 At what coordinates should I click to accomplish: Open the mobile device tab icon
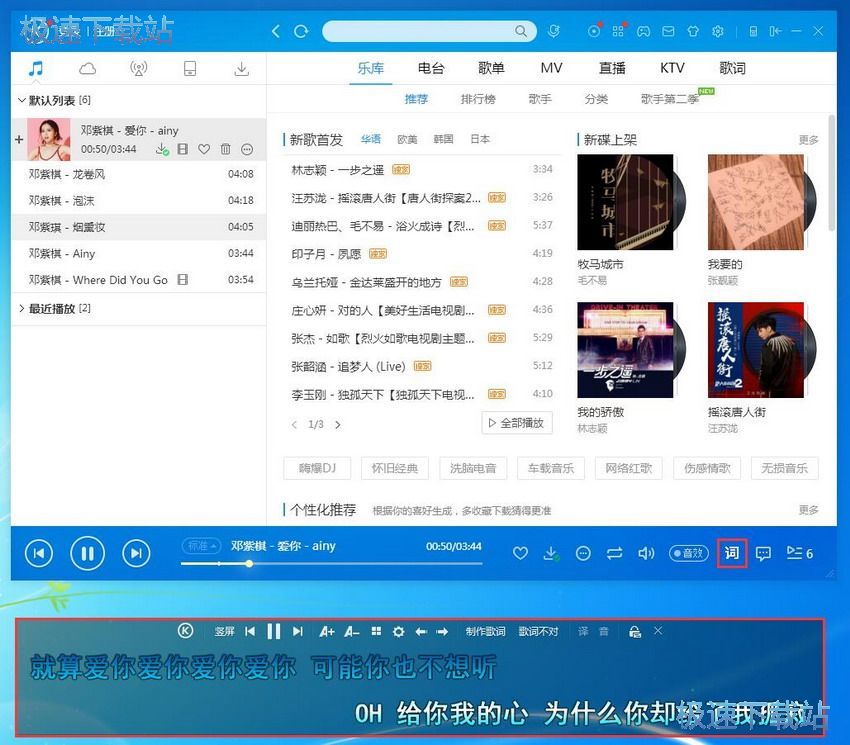pyautogui.click(x=190, y=69)
